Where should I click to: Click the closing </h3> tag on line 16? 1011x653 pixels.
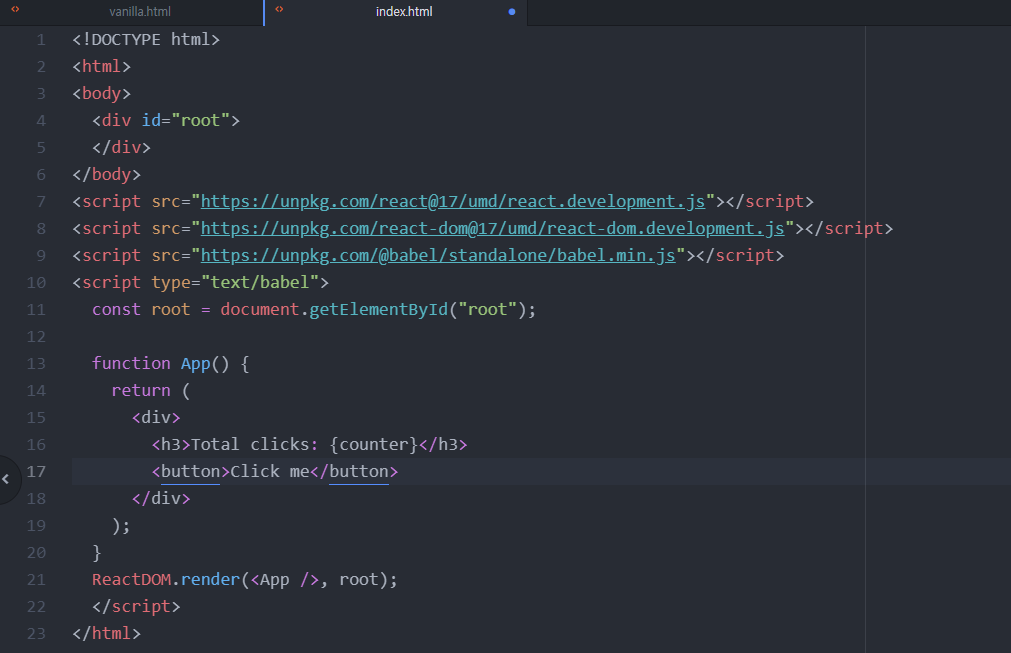(443, 445)
